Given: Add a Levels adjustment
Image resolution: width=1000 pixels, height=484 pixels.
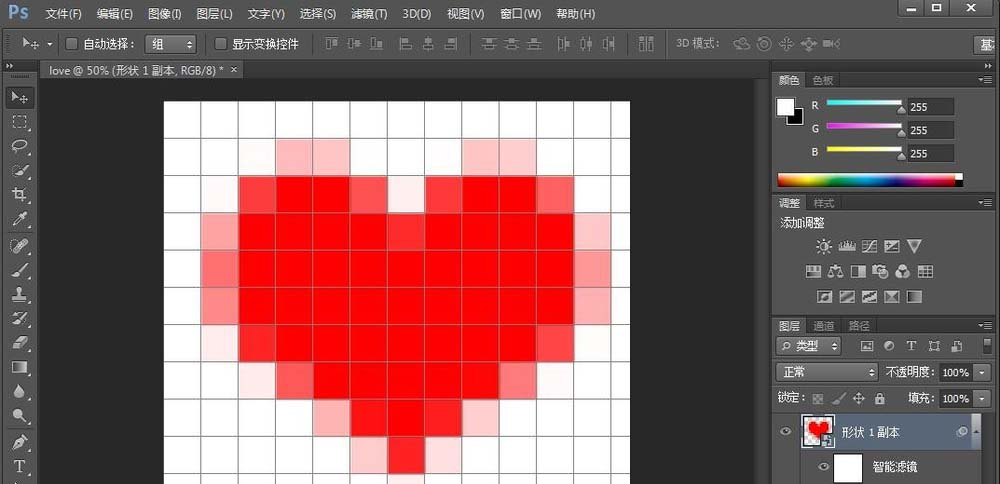Looking at the screenshot, I should (847, 247).
